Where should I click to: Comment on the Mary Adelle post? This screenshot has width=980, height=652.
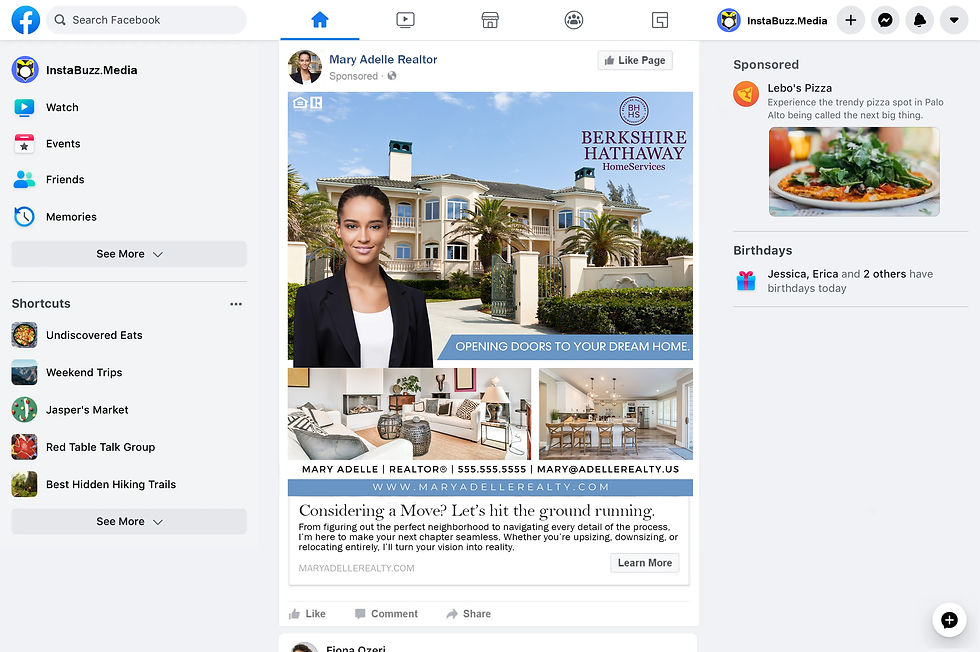click(x=386, y=614)
